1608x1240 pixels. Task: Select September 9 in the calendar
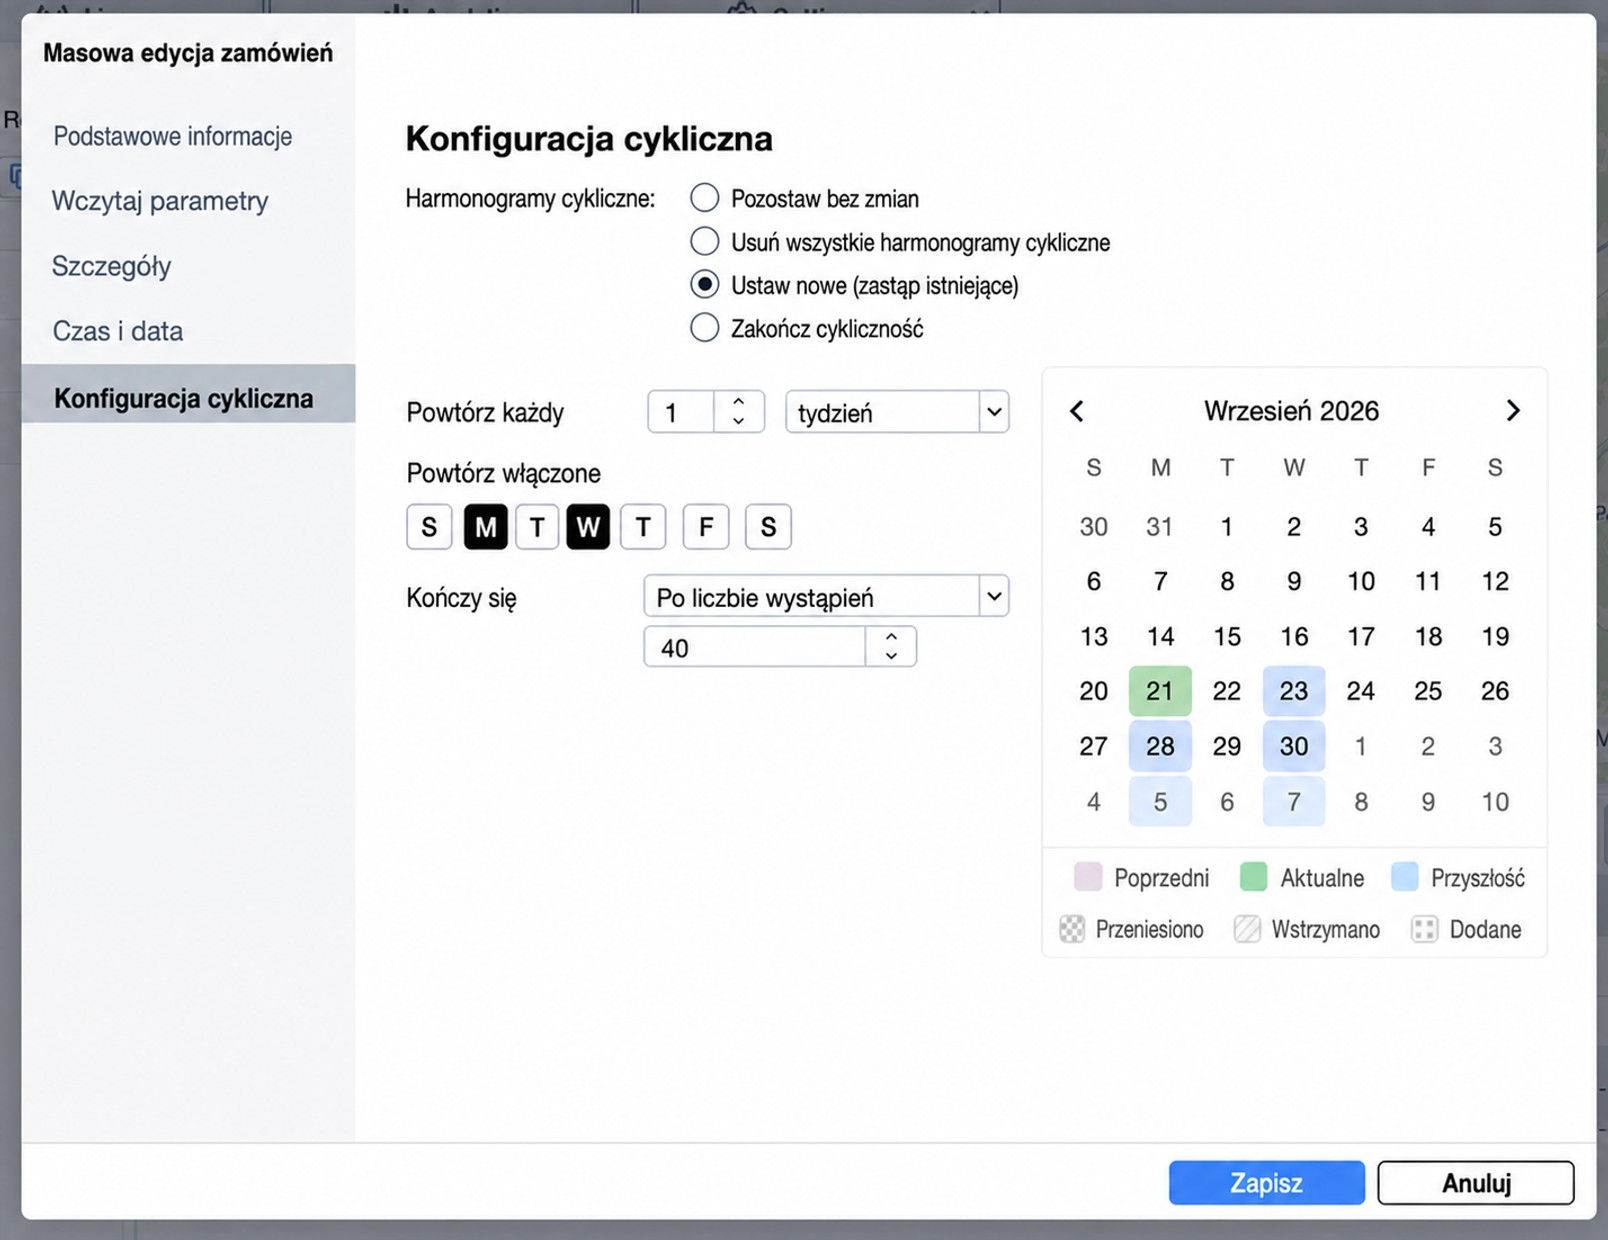click(1294, 581)
